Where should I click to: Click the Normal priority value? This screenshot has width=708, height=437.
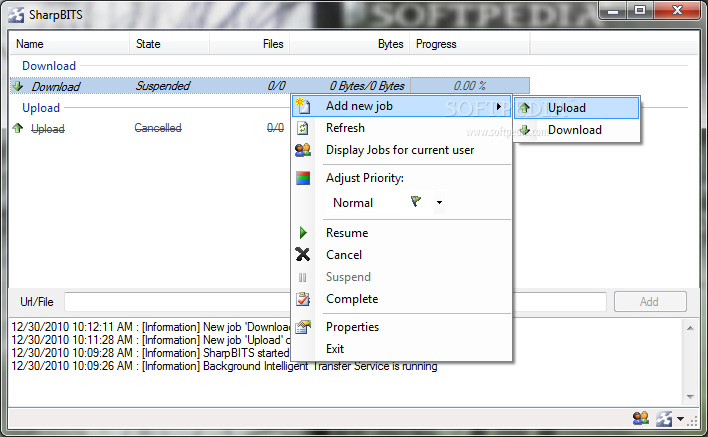tap(353, 203)
